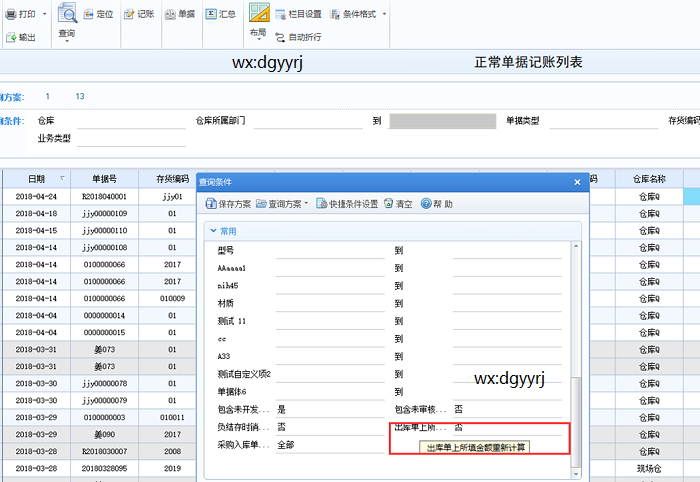
Task: Select row with 单据号 0100000003
Action: (x=104, y=417)
